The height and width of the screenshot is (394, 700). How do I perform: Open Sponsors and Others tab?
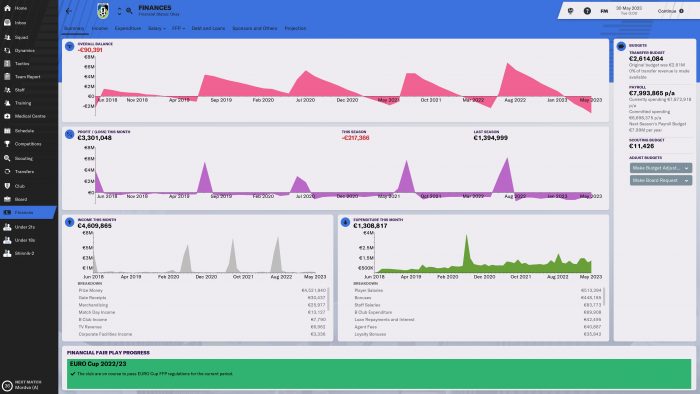[254, 28]
